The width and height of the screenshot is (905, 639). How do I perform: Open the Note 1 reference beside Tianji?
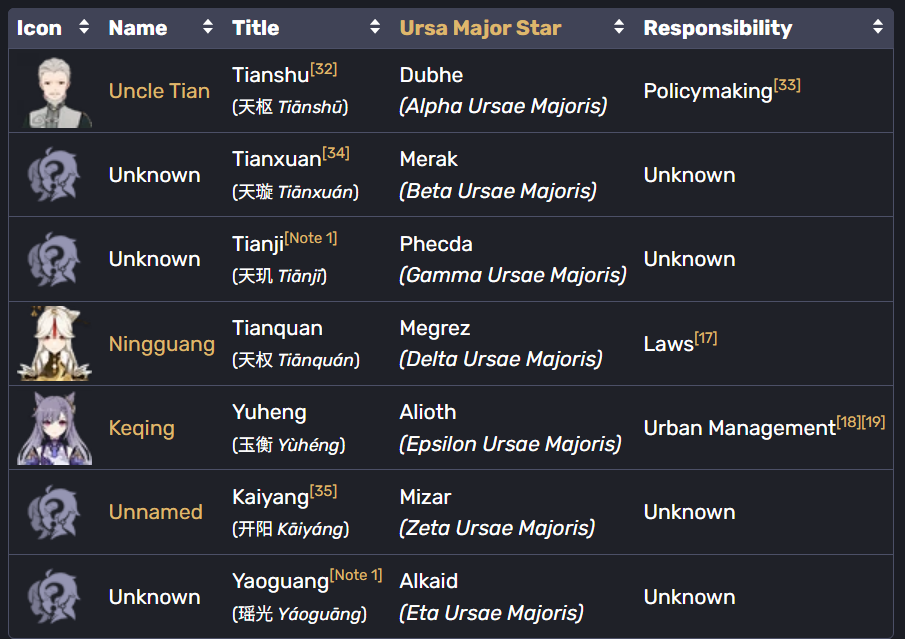click(x=310, y=238)
